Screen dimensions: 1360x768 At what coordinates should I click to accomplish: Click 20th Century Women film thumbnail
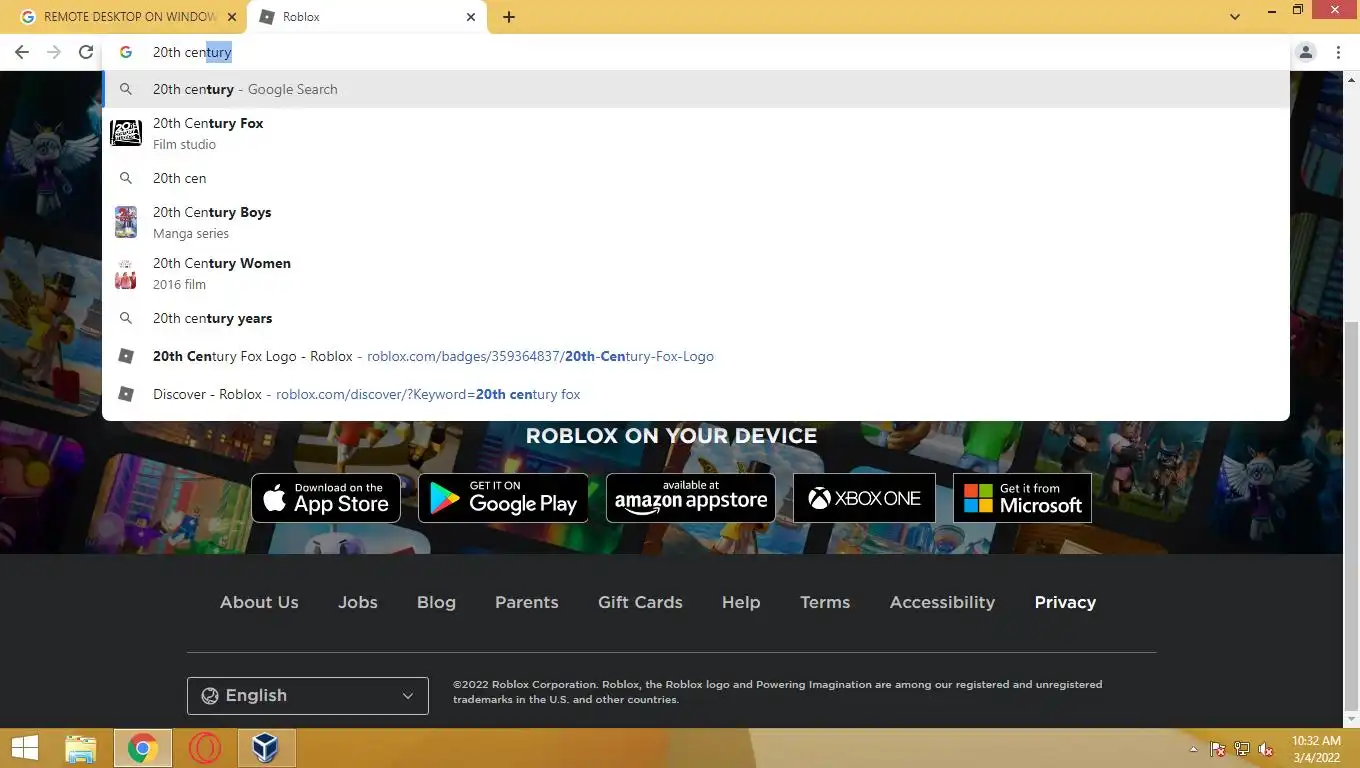pyautogui.click(x=126, y=273)
